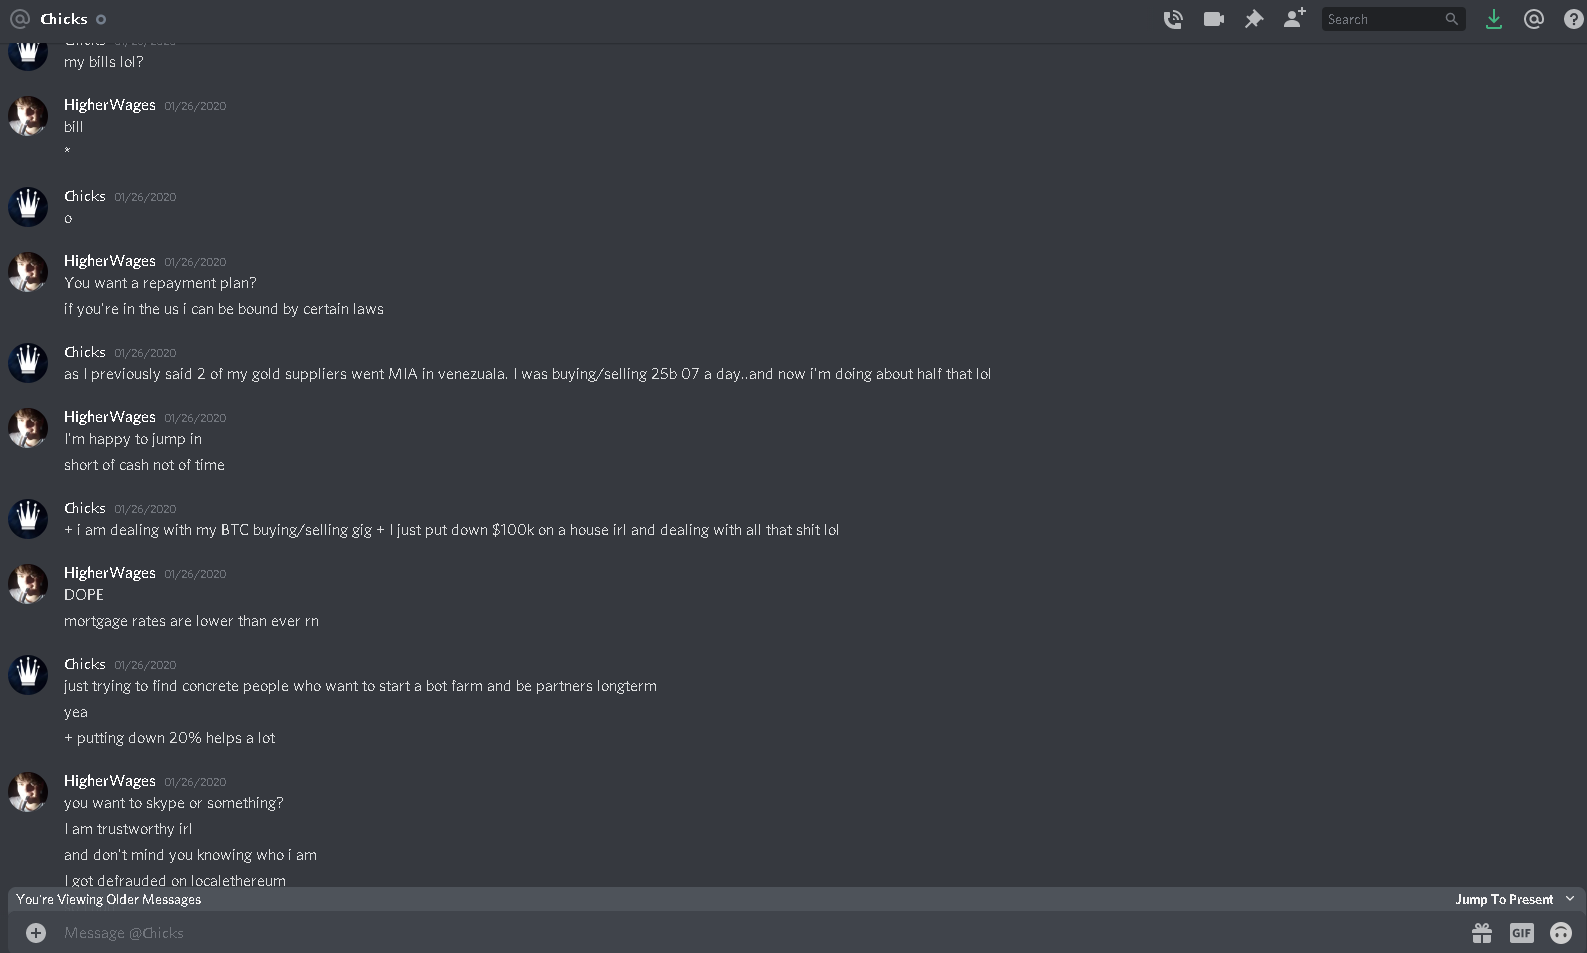
Task: Click Chicks username above the gold suppliers message
Action: 85,352
